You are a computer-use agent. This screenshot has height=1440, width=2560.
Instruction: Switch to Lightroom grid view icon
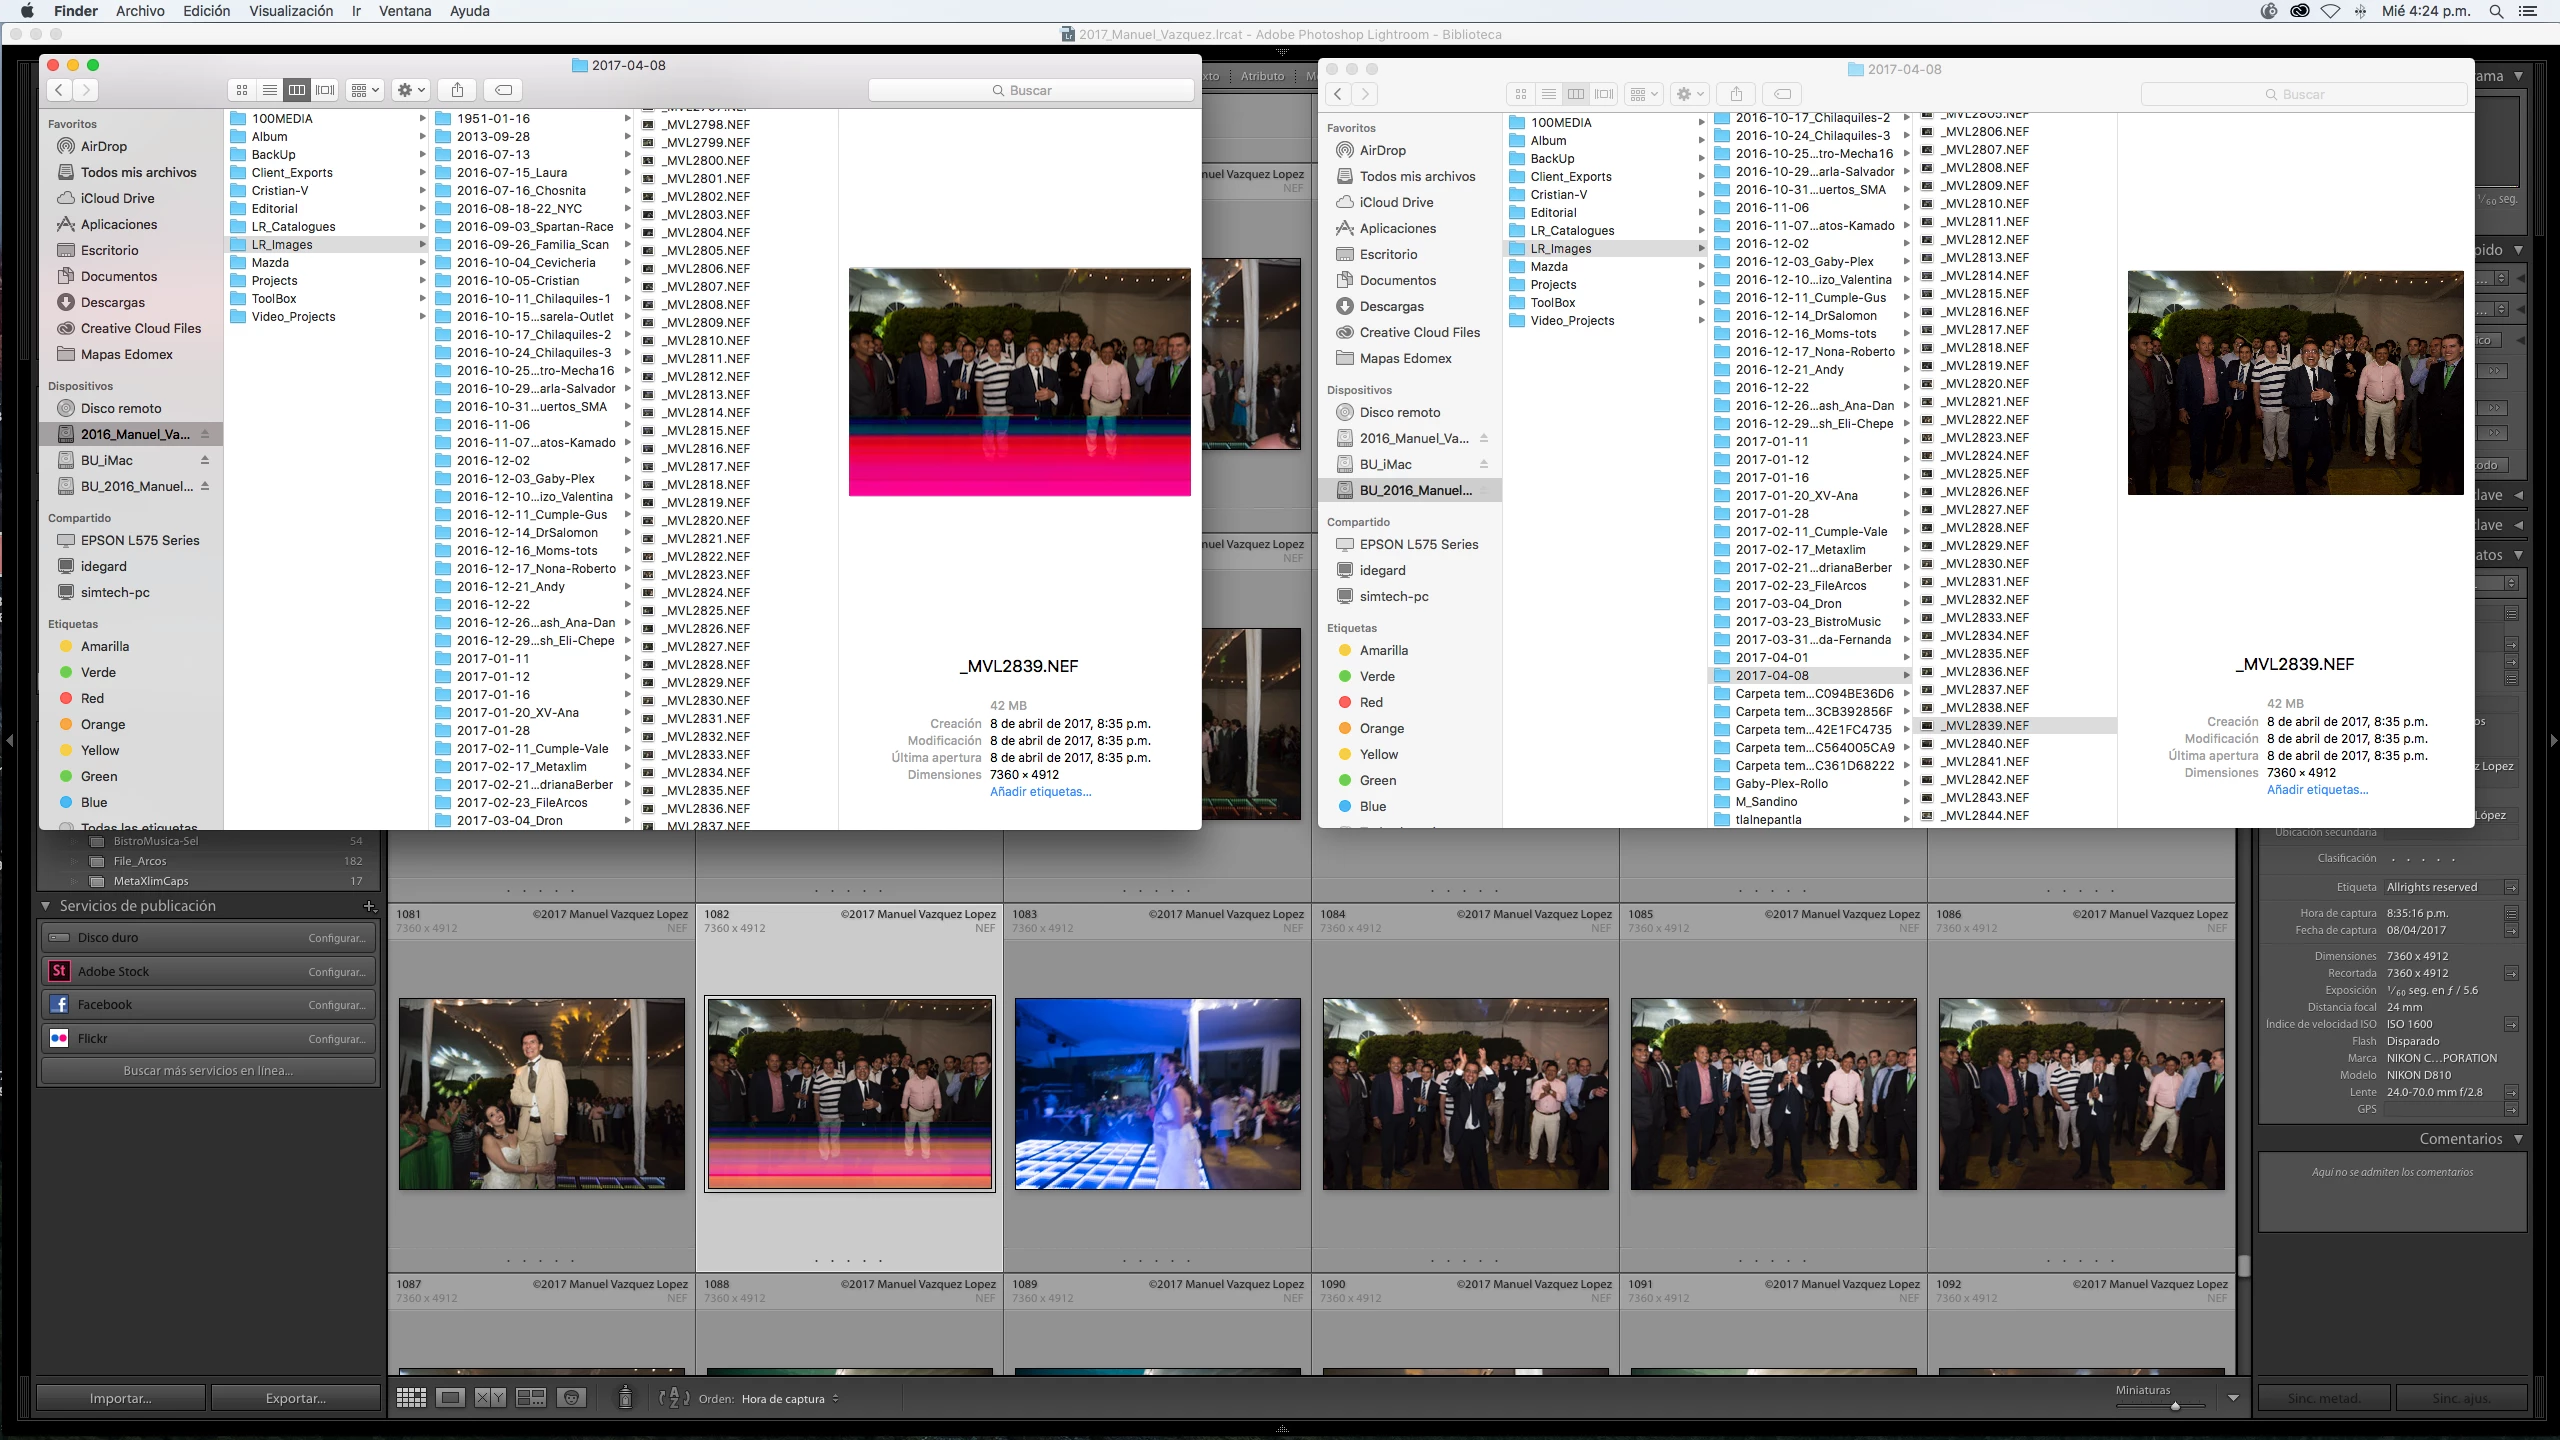pyautogui.click(x=411, y=1398)
